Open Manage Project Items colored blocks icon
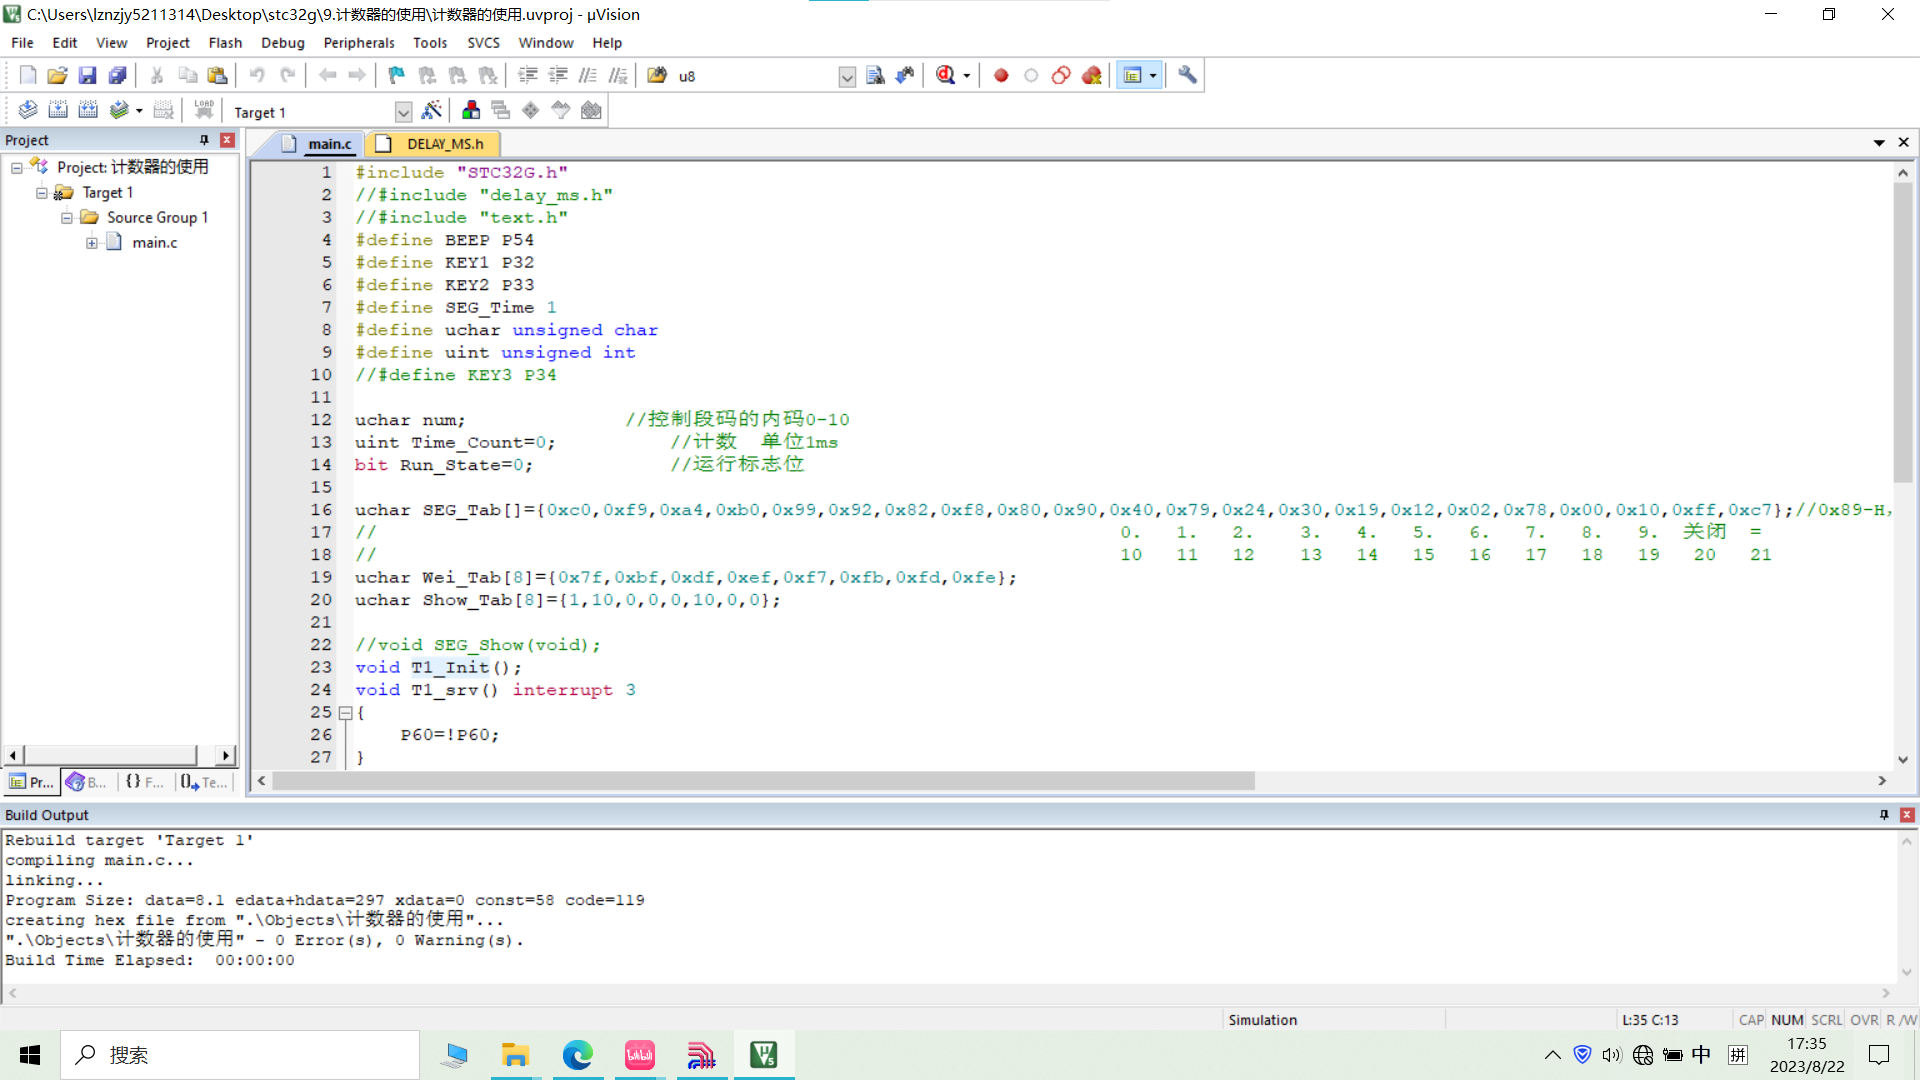The image size is (1920, 1080). coord(471,110)
